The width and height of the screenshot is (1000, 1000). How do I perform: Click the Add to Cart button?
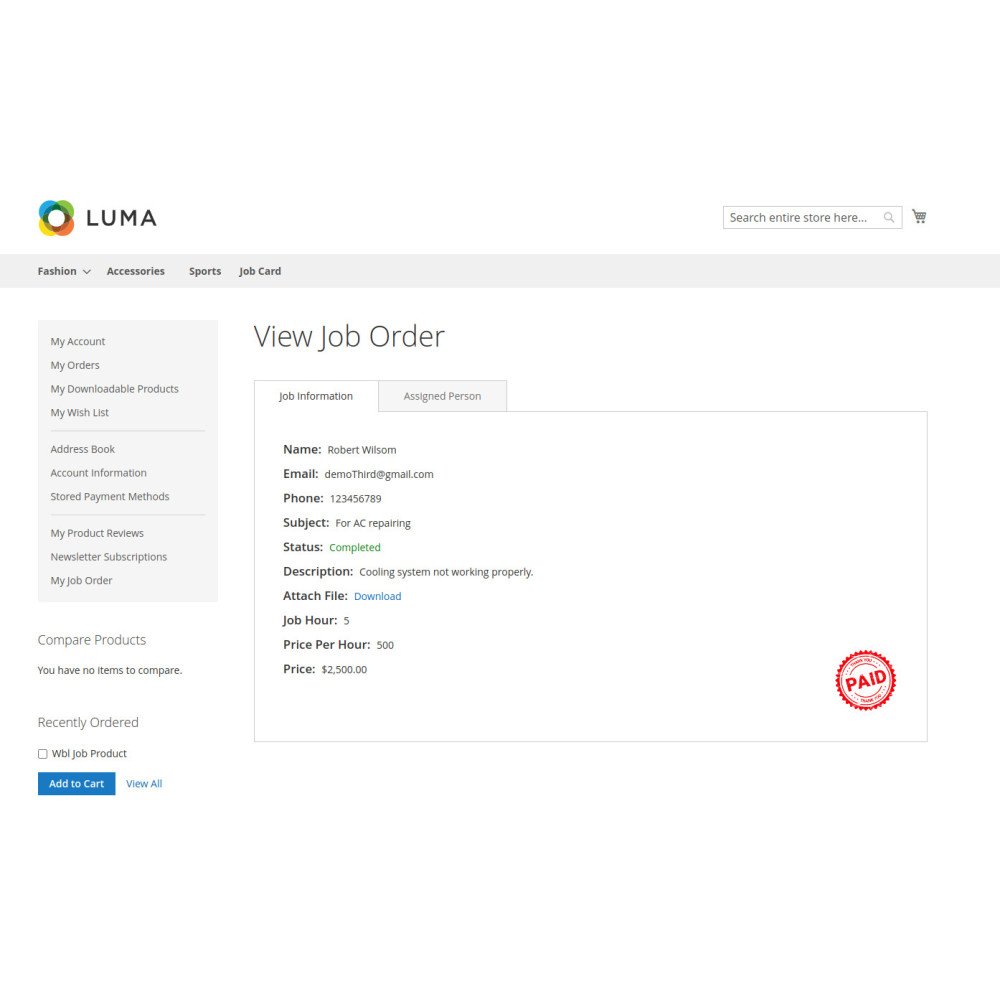pos(77,784)
